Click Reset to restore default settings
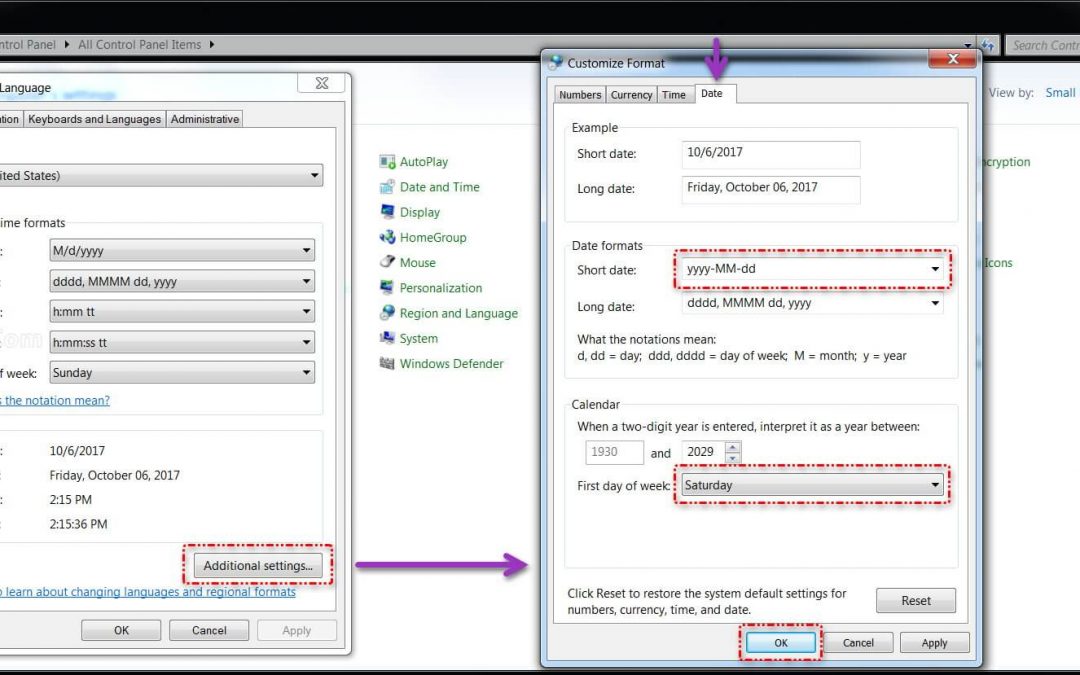1080x675 pixels. pyautogui.click(x=915, y=601)
